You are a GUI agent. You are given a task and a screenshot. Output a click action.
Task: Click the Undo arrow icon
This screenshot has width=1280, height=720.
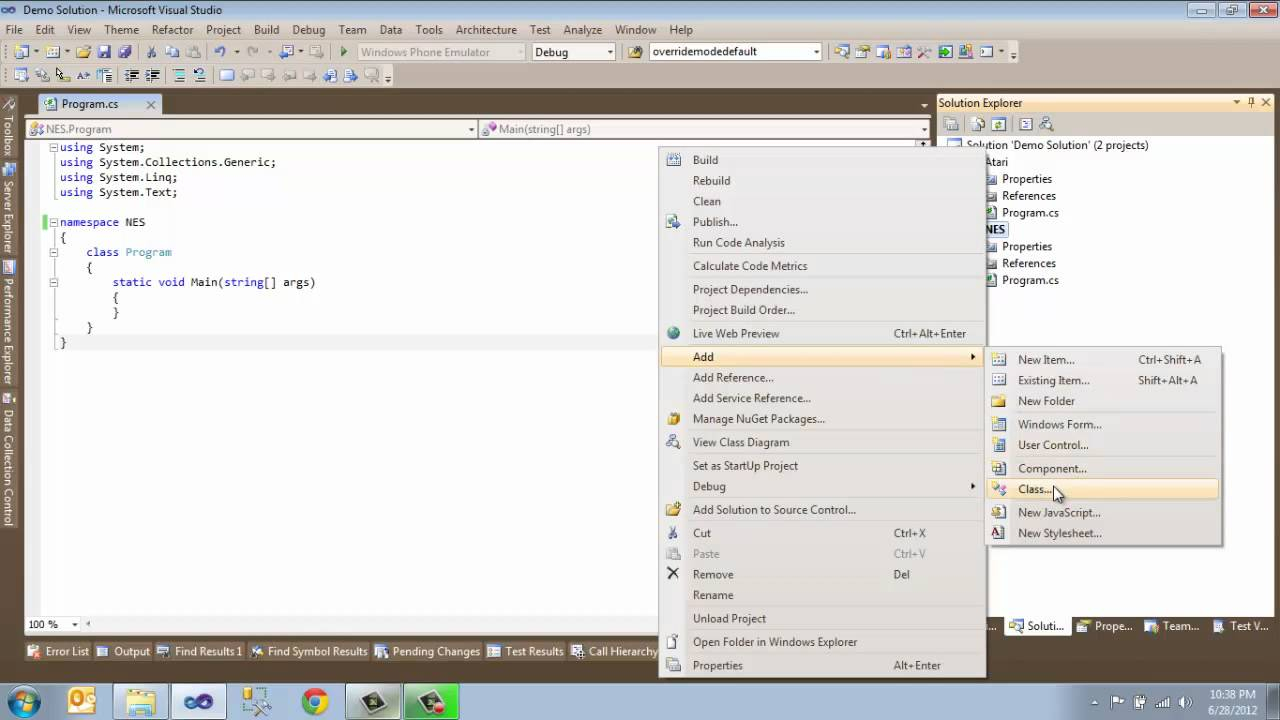(x=220, y=52)
